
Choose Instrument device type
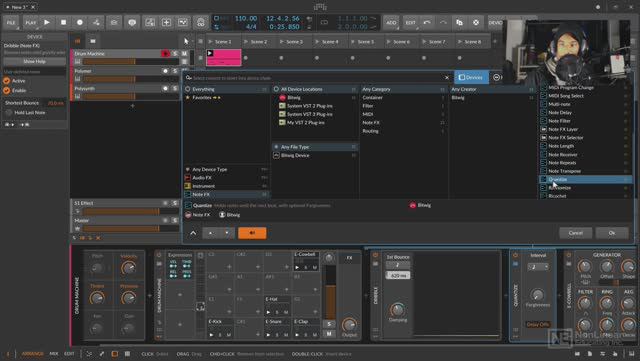(x=226, y=186)
